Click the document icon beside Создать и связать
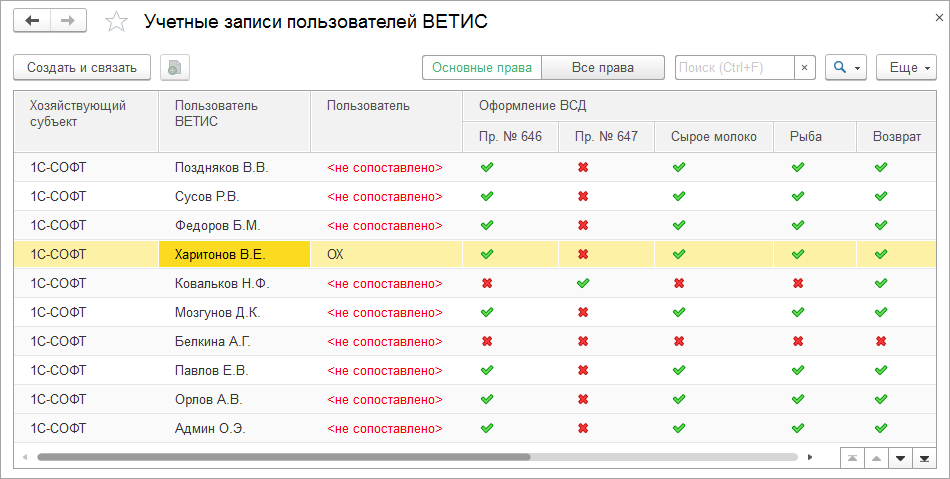 pyautogui.click(x=175, y=68)
